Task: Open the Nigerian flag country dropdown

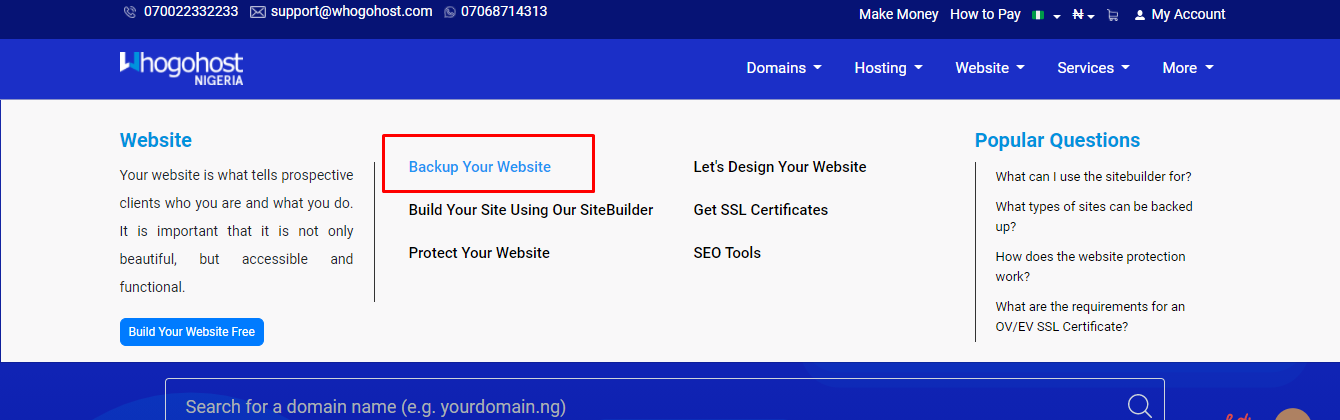Action: 1046,15
